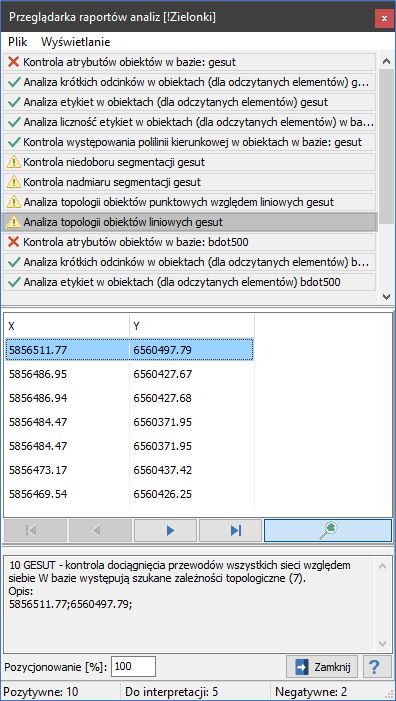Select coordinate row 5856473.17
The image size is (396, 701).
coord(130,470)
